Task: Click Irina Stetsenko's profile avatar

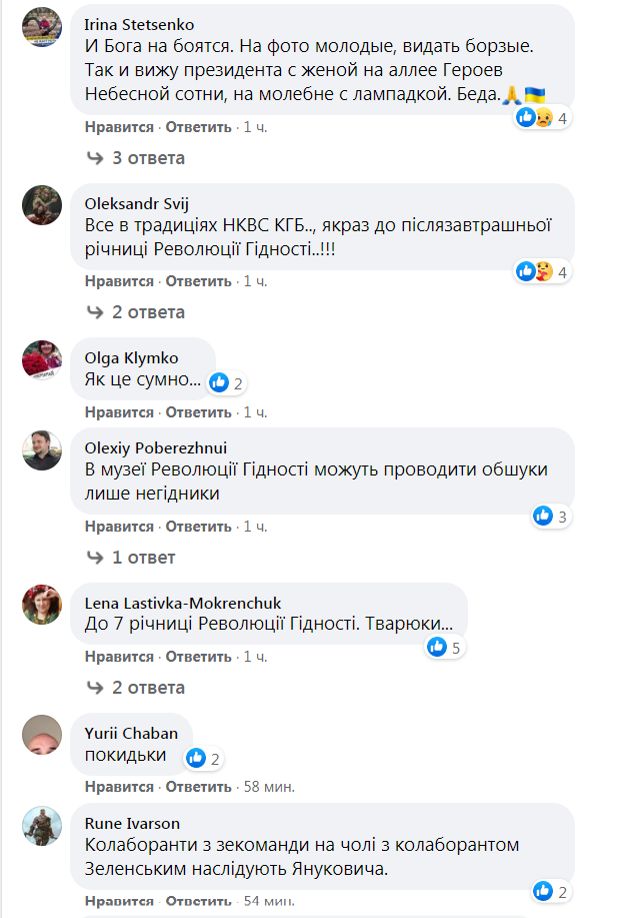Action: click(x=42, y=28)
